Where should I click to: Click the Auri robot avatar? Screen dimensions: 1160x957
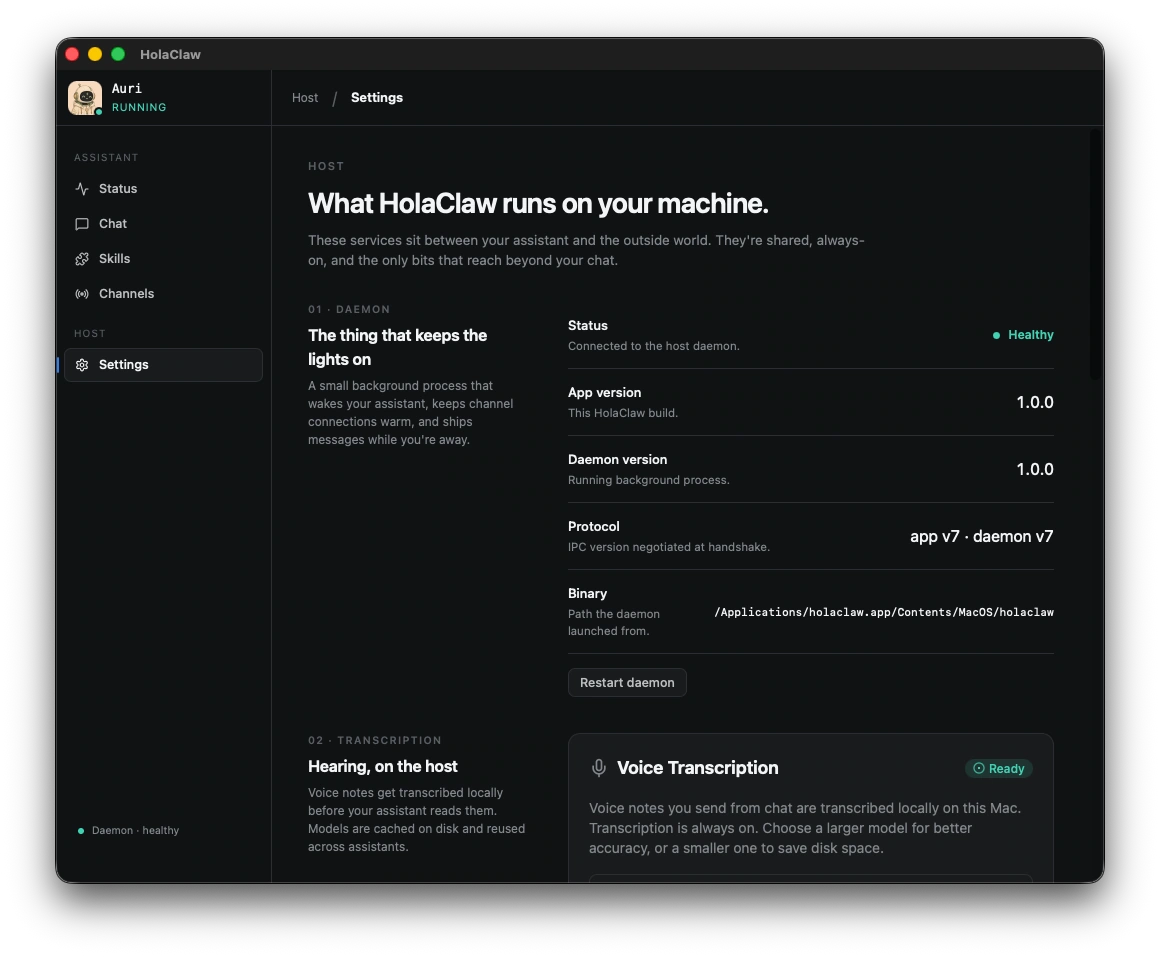coord(85,98)
